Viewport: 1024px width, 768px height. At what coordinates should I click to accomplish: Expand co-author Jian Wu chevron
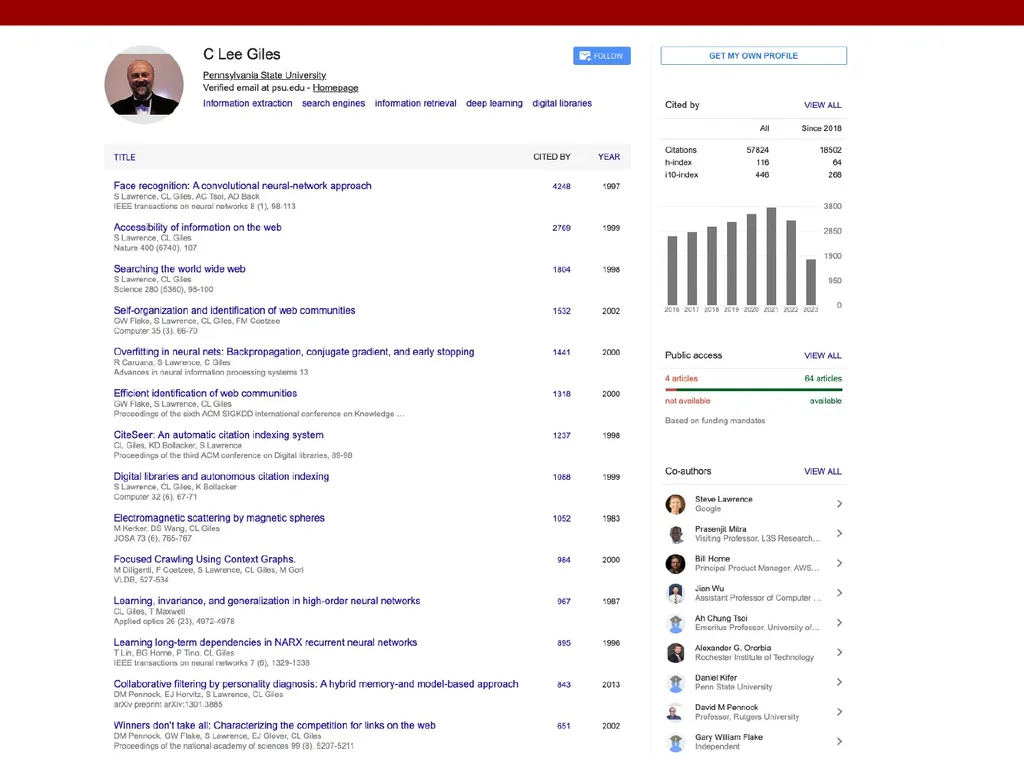pos(839,593)
